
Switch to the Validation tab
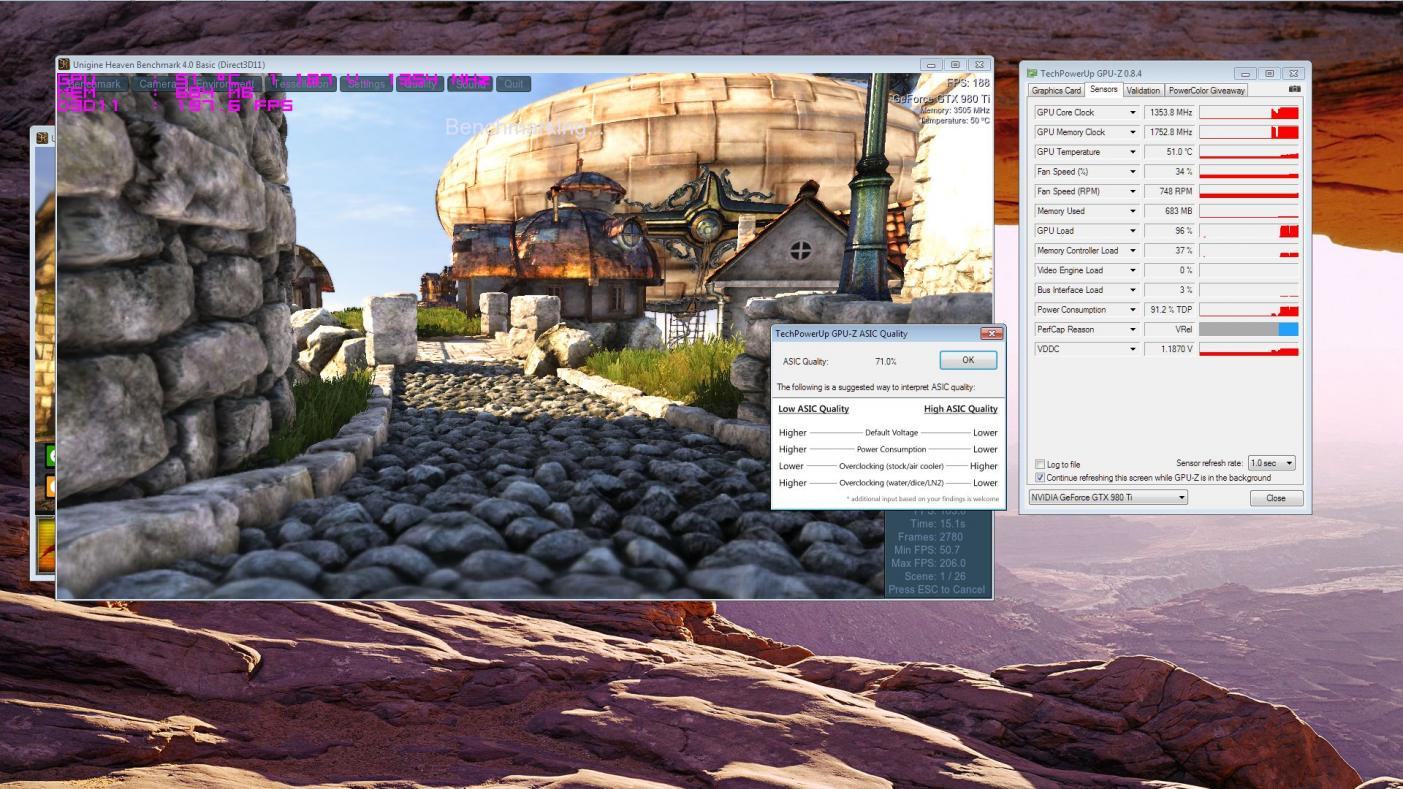click(1143, 90)
